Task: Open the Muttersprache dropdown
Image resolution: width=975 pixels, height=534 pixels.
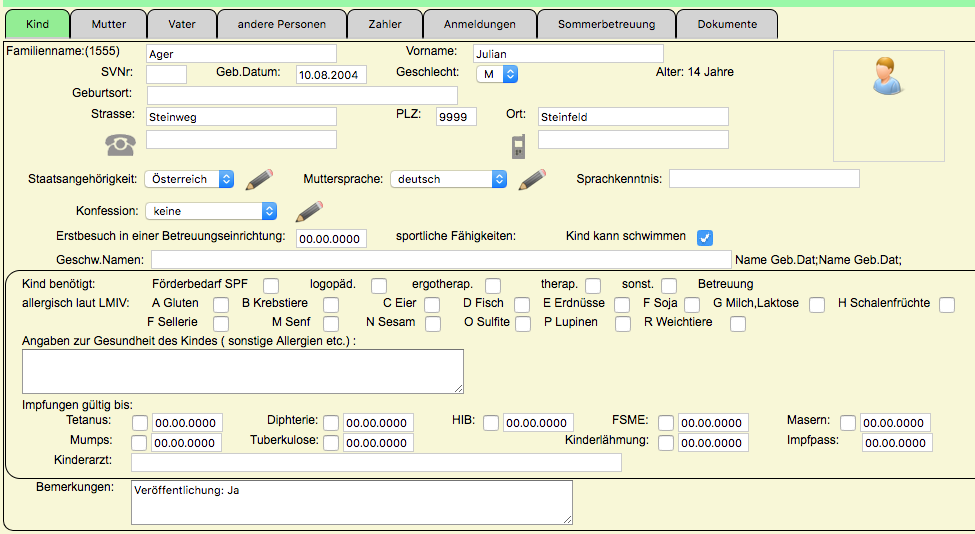Action: point(449,179)
